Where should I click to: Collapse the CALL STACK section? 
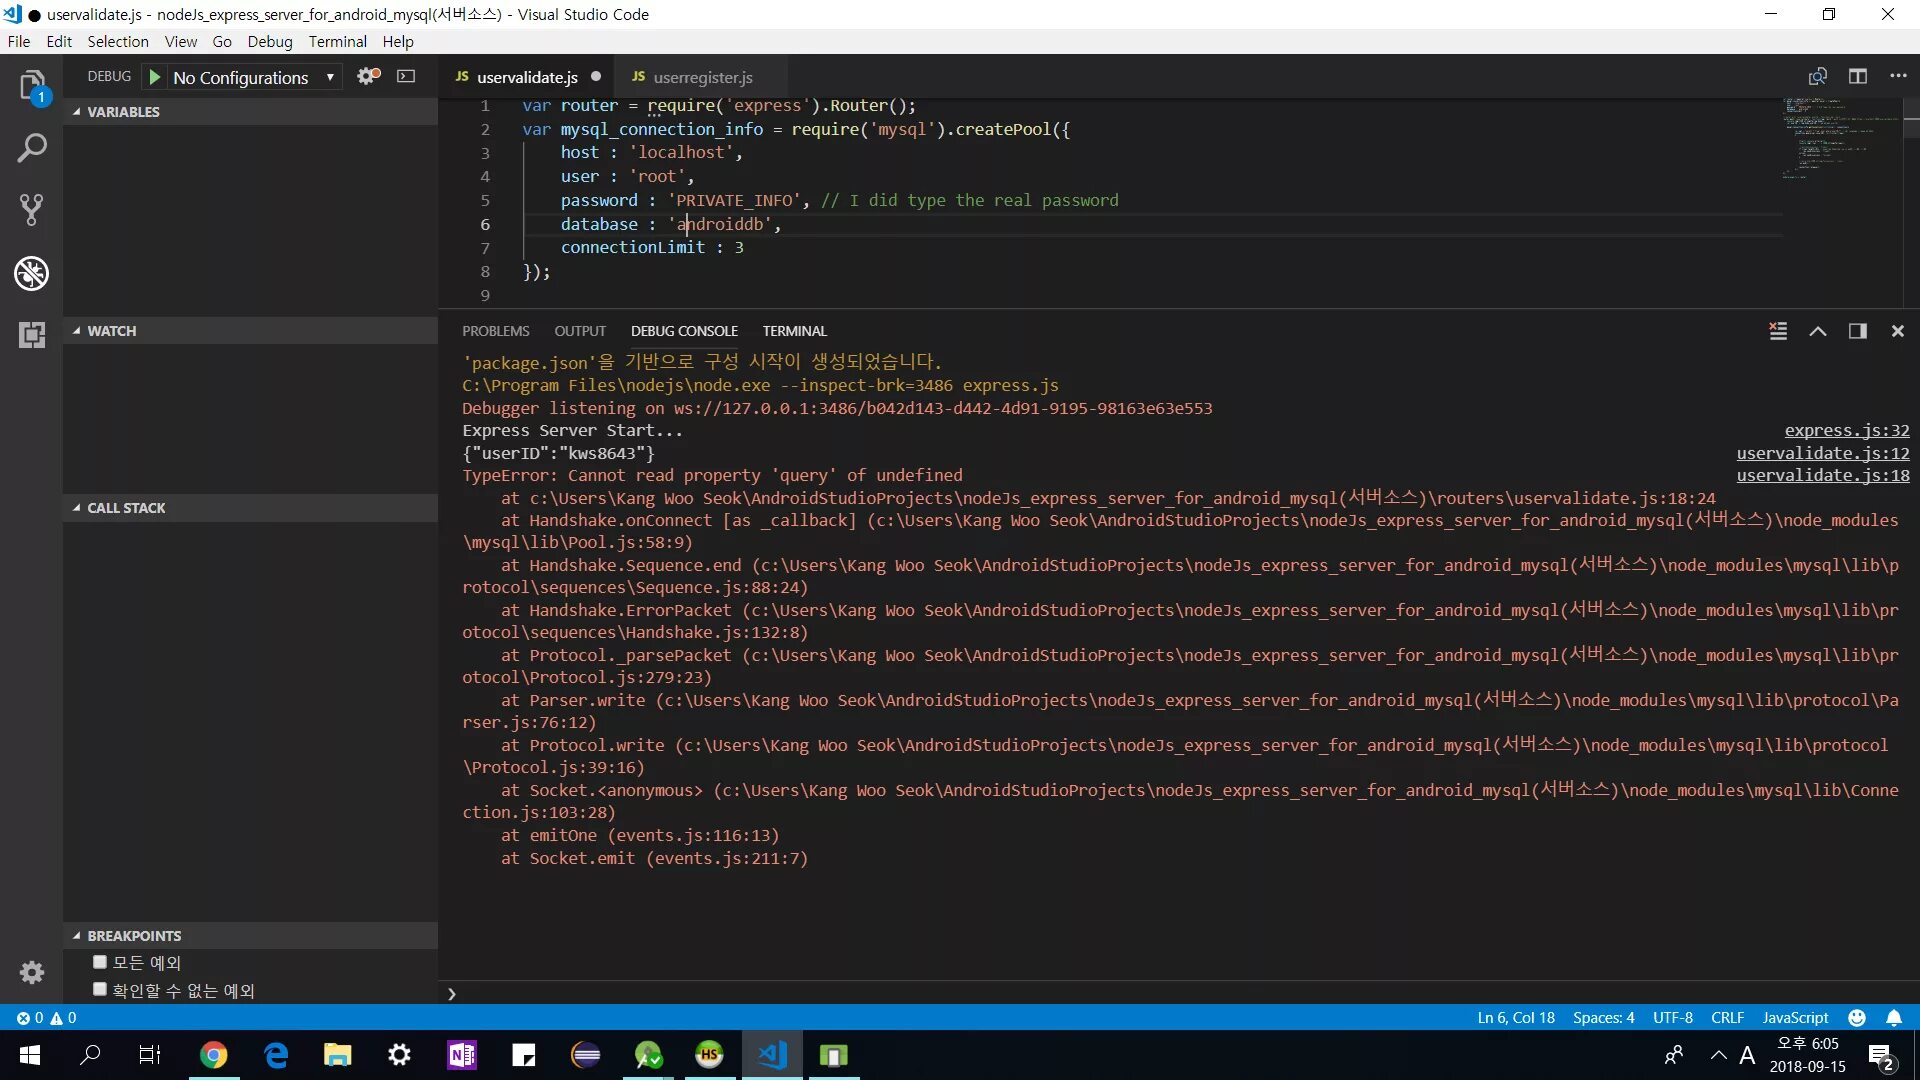coord(118,508)
